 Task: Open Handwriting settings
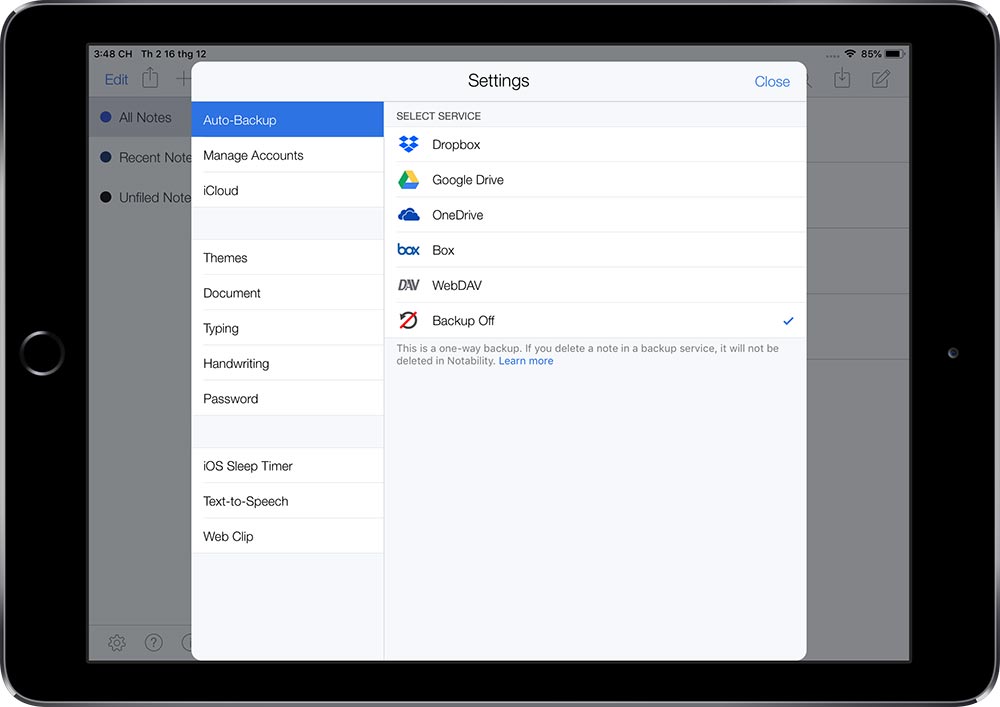click(x=287, y=363)
